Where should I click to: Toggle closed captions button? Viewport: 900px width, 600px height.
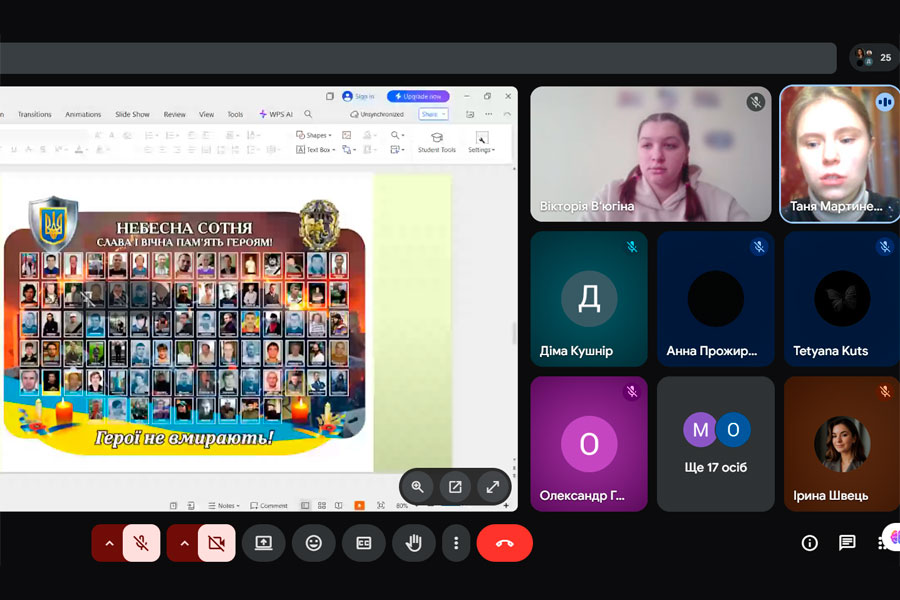coord(364,543)
